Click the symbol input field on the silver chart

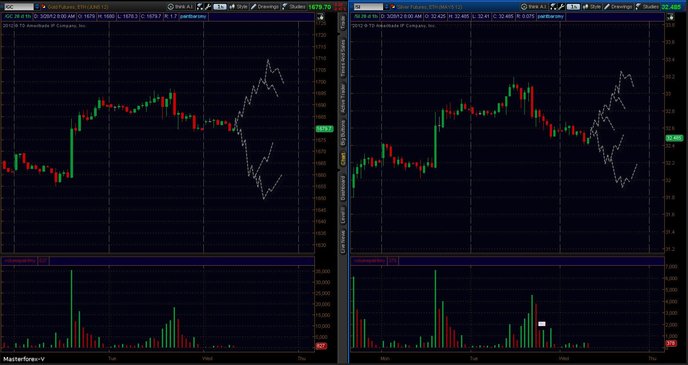click(368, 7)
